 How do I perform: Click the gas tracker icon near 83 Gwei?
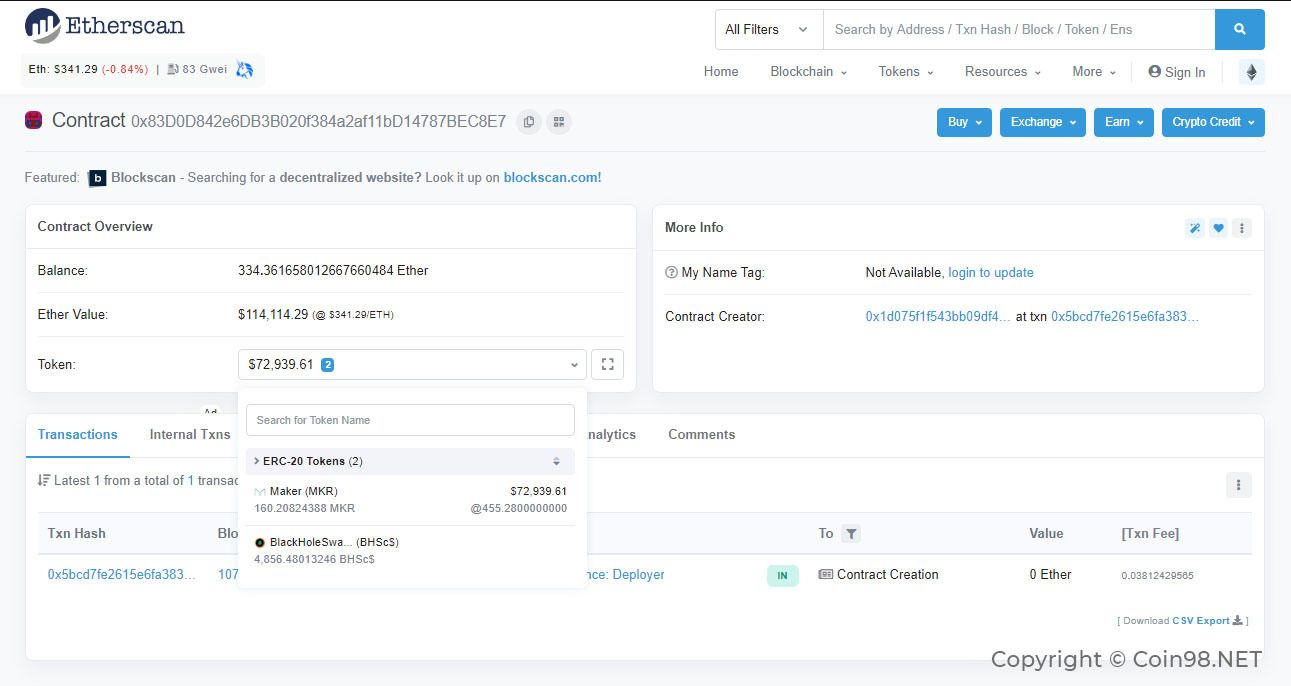pyautogui.click(x=173, y=70)
